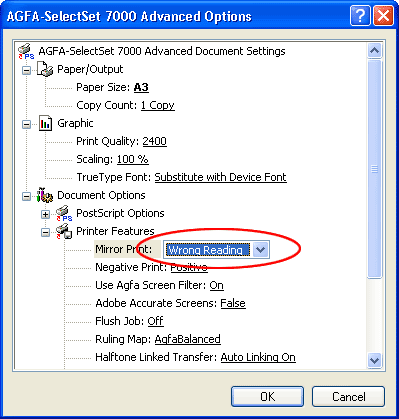Click the TrueType Font Substitute with Device Font link
Viewport: 399px width, 419px height.
pyautogui.click(x=220, y=177)
